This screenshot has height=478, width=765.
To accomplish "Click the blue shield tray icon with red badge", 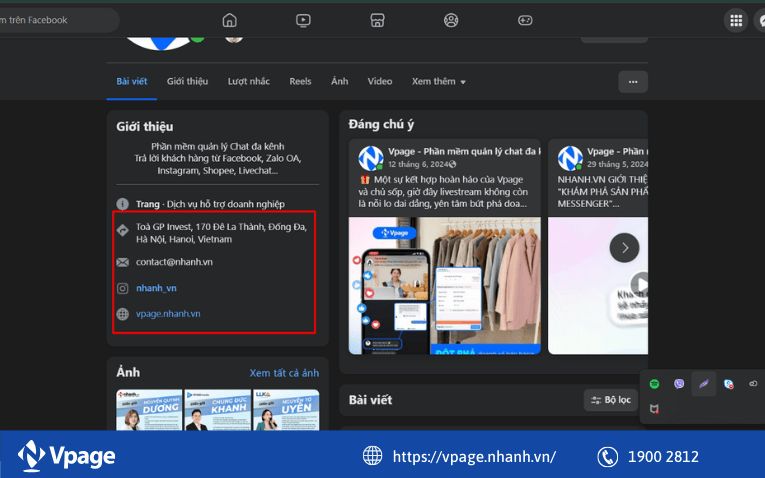I will tap(728, 384).
